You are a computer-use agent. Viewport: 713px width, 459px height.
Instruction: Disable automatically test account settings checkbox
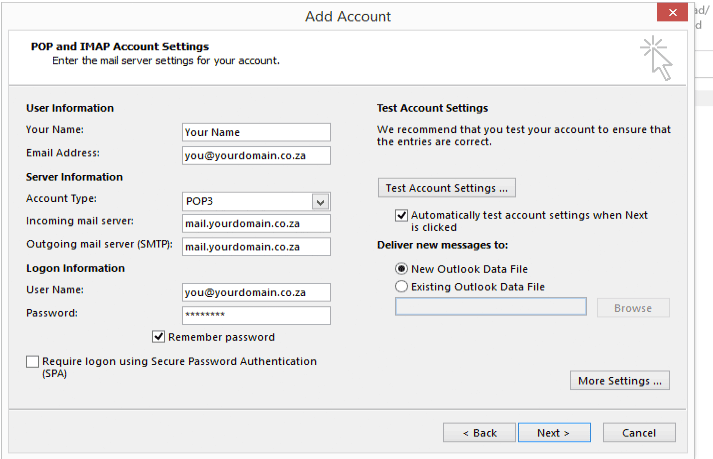(x=401, y=215)
